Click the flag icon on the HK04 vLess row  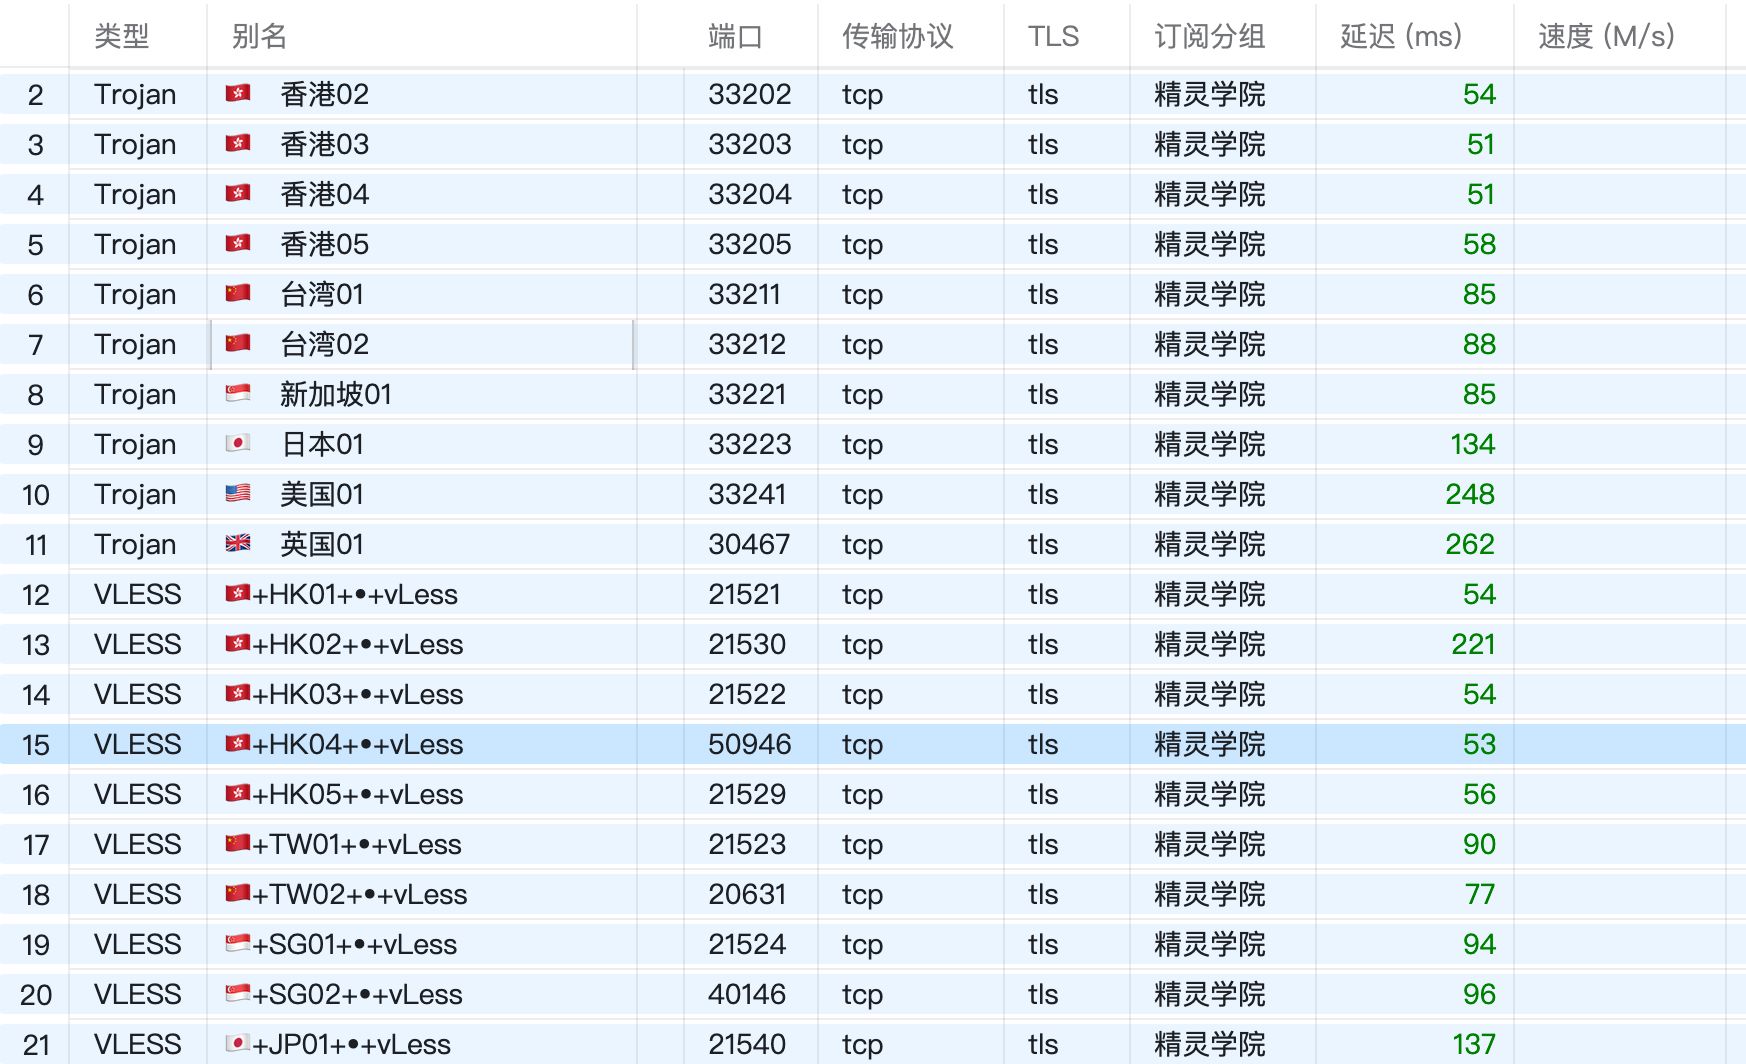(239, 744)
